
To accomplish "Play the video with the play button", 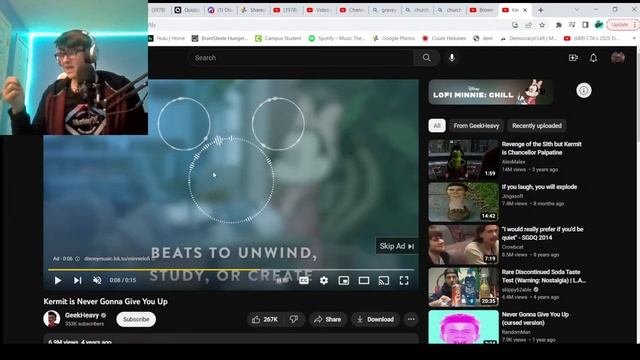I will point(58,280).
